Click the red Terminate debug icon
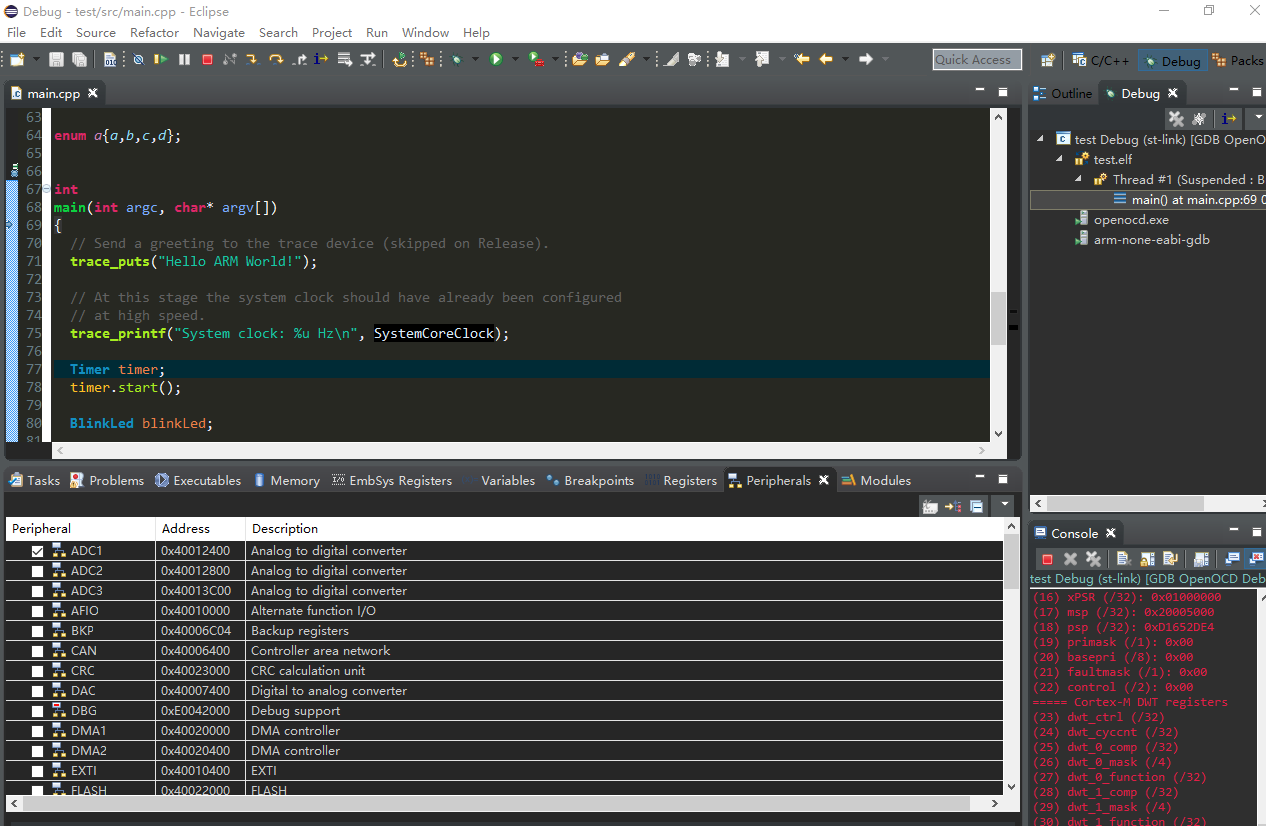The image size is (1266, 826). click(x=208, y=59)
